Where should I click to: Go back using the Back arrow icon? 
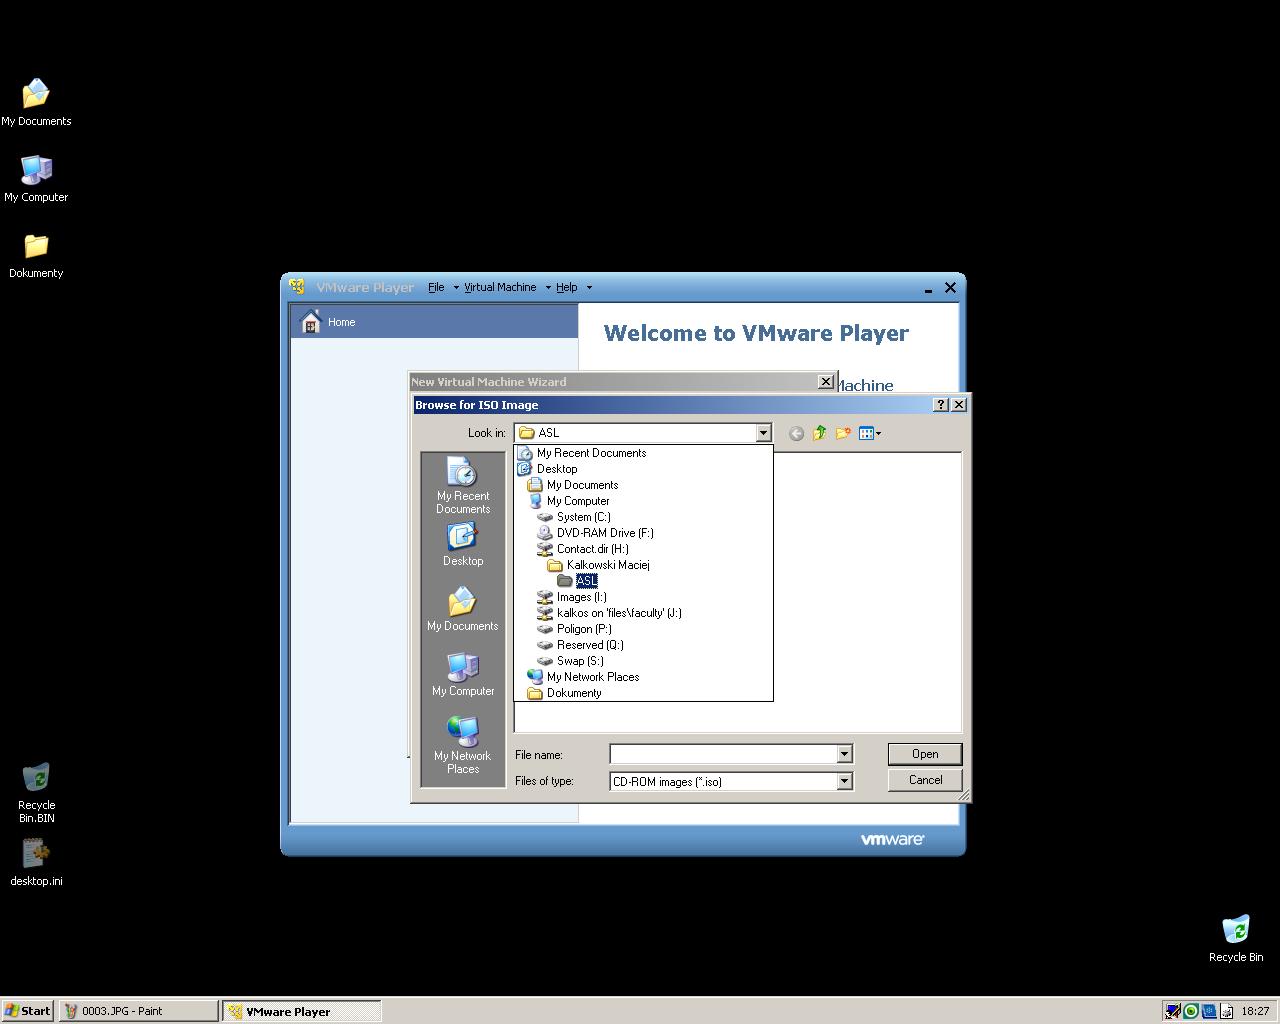tap(796, 433)
